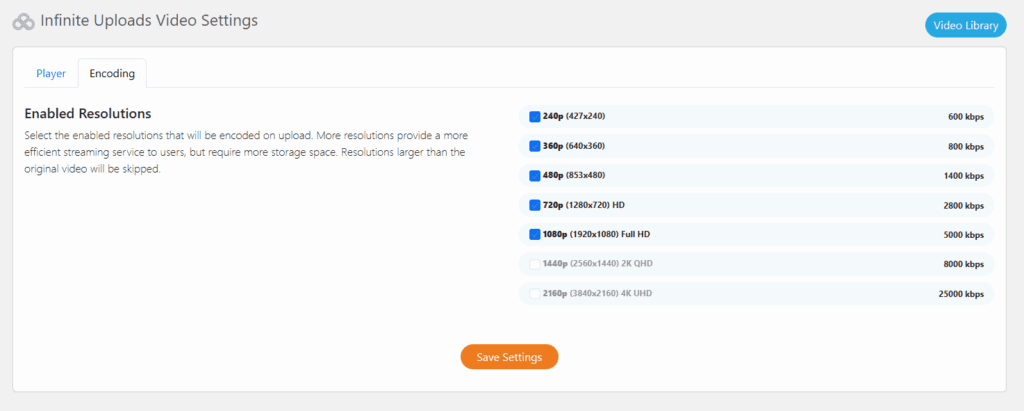Viewport: 1024px width, 411px height.
Task: Select the Encoding tab
Action: pos(112,74)
